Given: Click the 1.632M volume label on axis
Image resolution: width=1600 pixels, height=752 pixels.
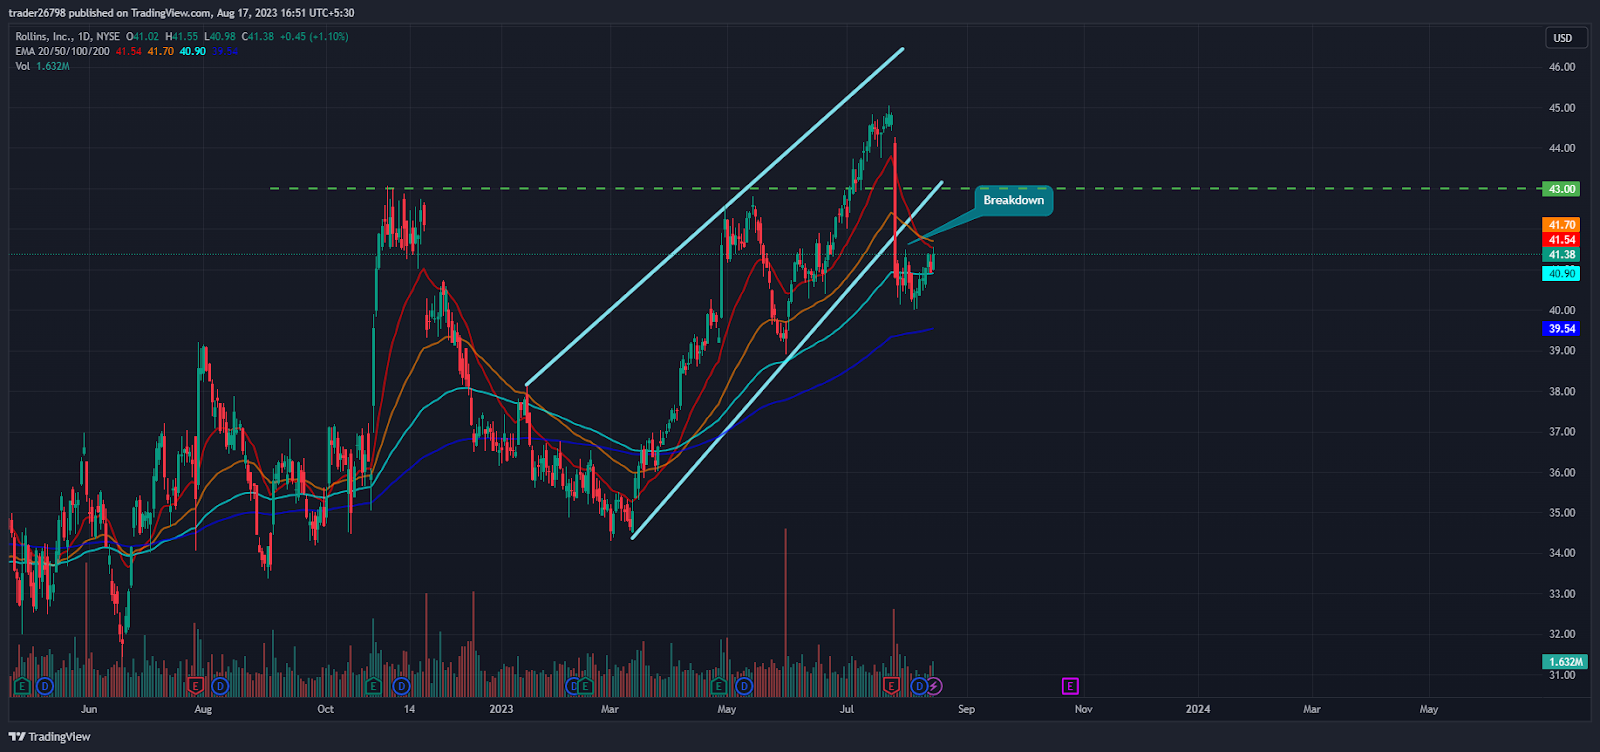Looking at the screenshot, I should 1565,662.
